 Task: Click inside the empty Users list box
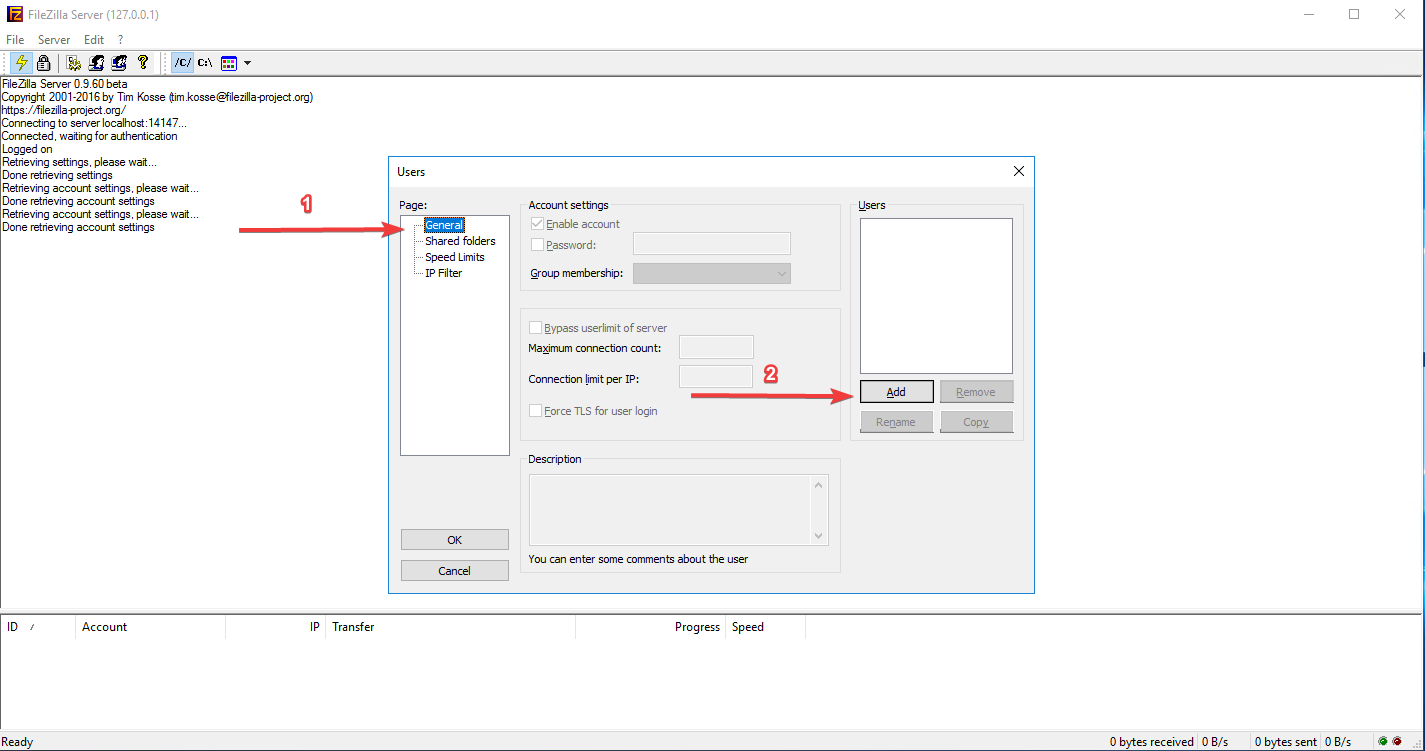click(936, 296)
